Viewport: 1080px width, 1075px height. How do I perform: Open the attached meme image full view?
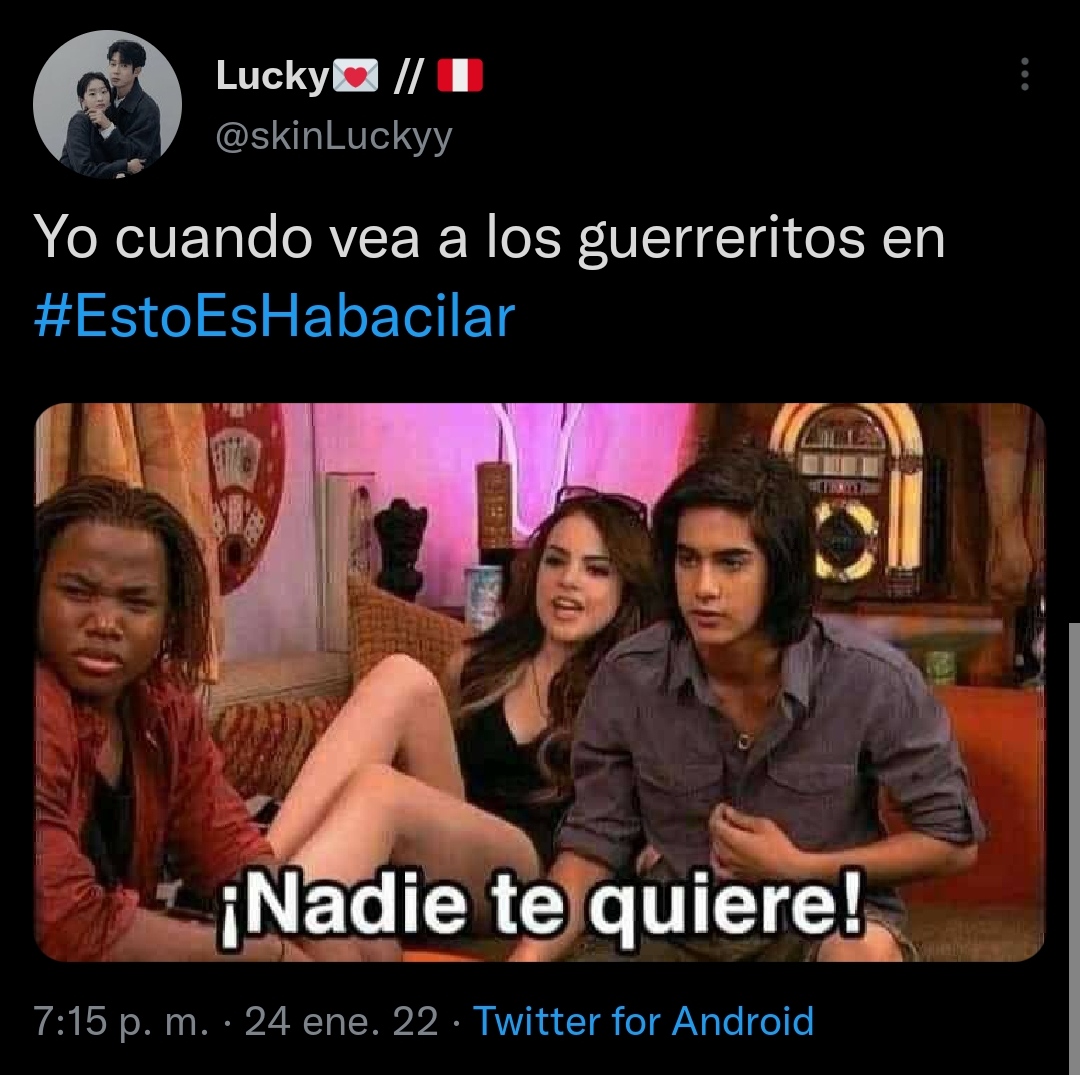[539, 682]
